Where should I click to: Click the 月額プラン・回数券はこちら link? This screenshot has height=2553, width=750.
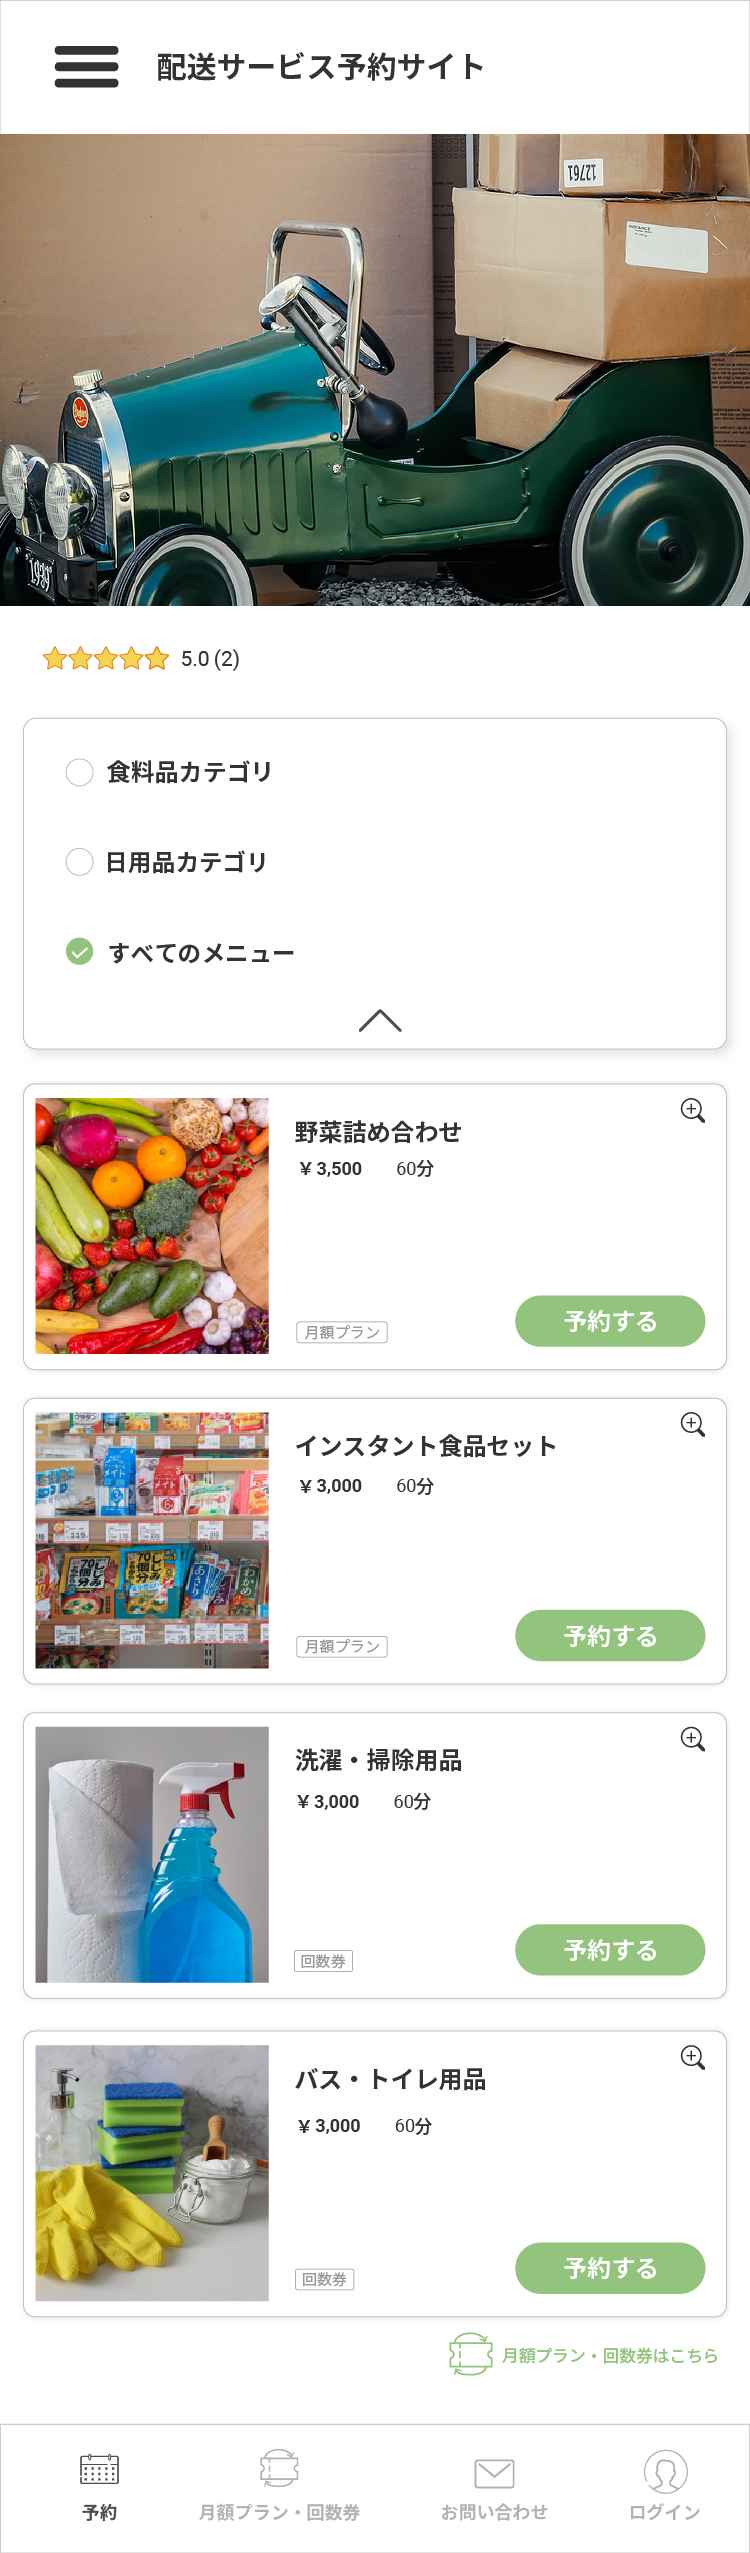tap(609, 2356)
